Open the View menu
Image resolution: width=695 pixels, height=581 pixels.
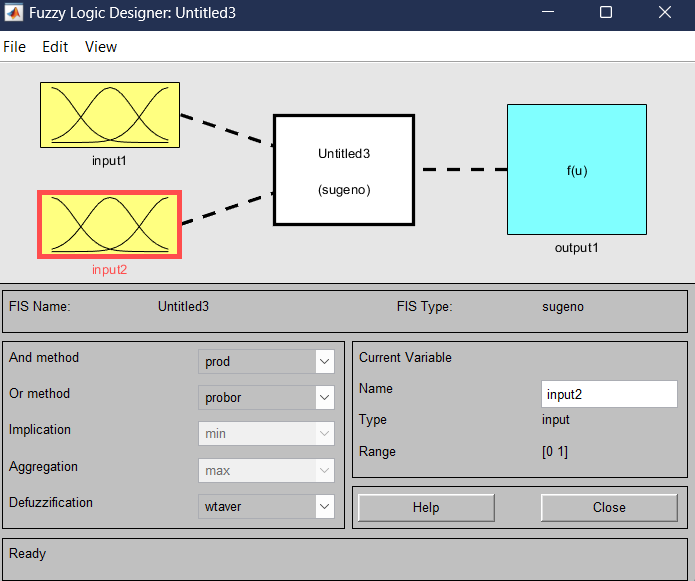101,47
